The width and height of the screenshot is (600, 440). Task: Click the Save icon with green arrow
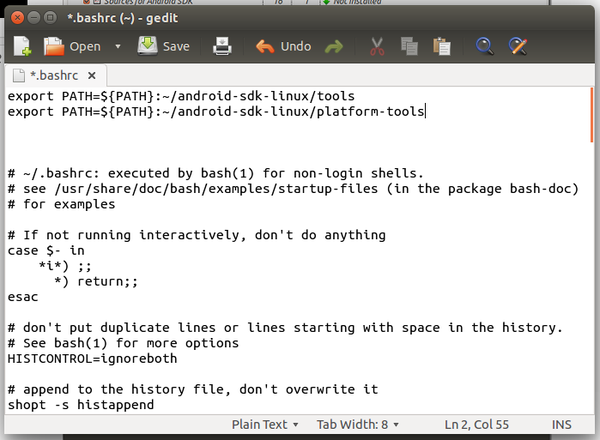pos(148,46)
